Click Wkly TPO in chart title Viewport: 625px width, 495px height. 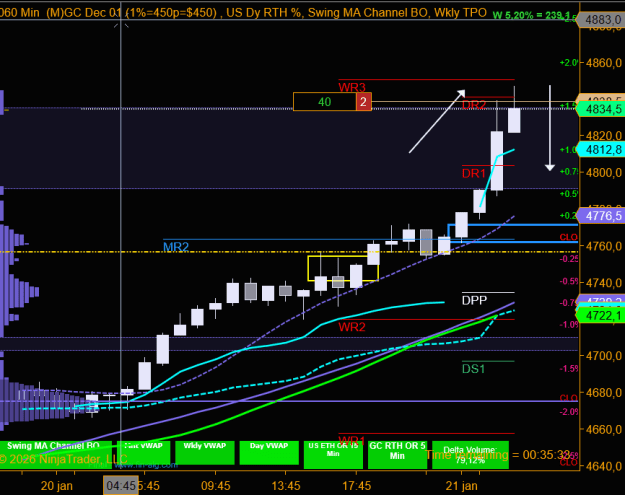point(460,13)
